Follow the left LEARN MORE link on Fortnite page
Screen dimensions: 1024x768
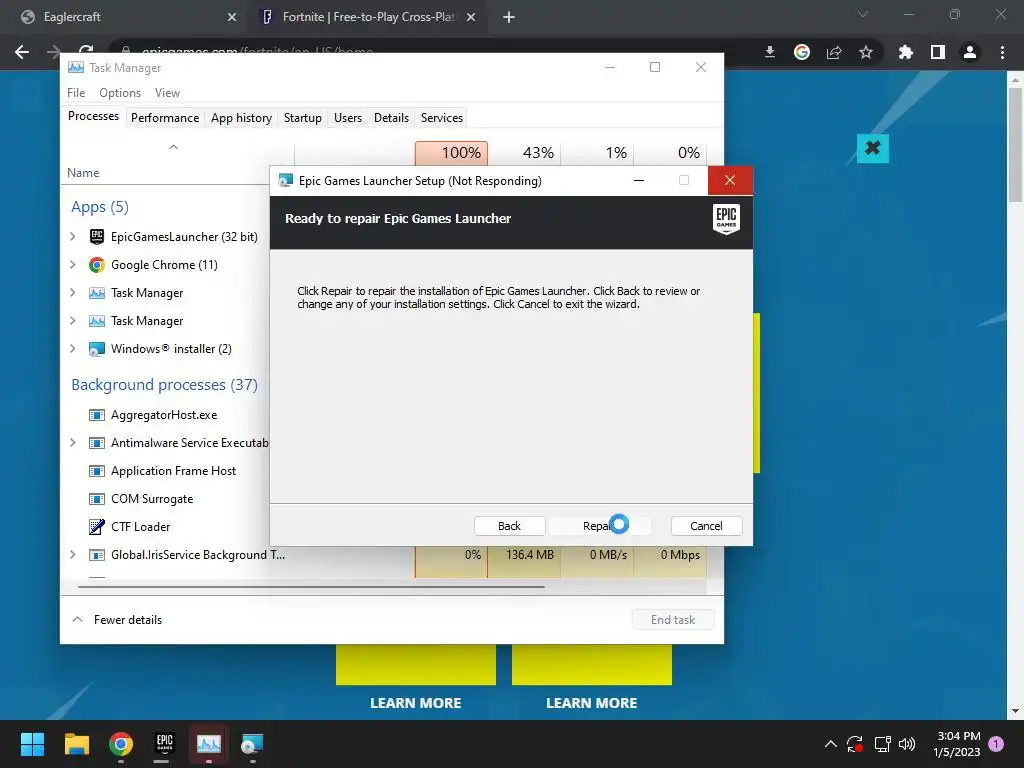point(415,703)
